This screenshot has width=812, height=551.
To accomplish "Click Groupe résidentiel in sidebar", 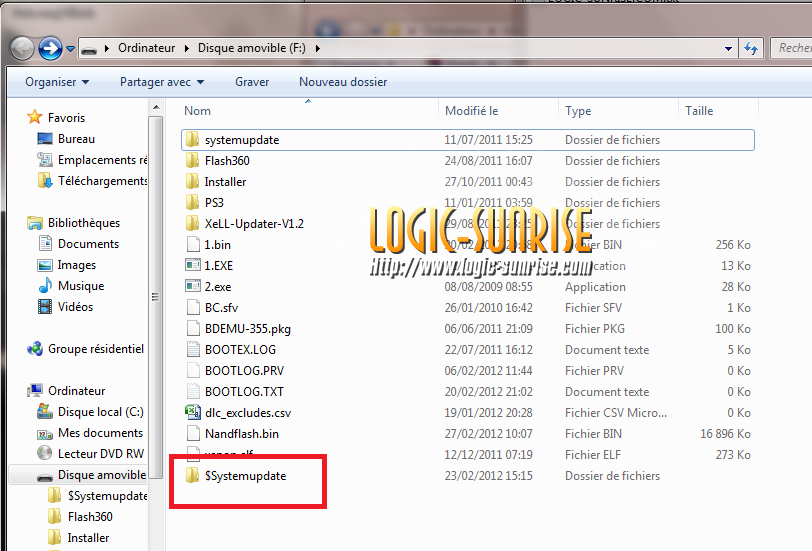I will pyautogui.click(x=96, y=349).
